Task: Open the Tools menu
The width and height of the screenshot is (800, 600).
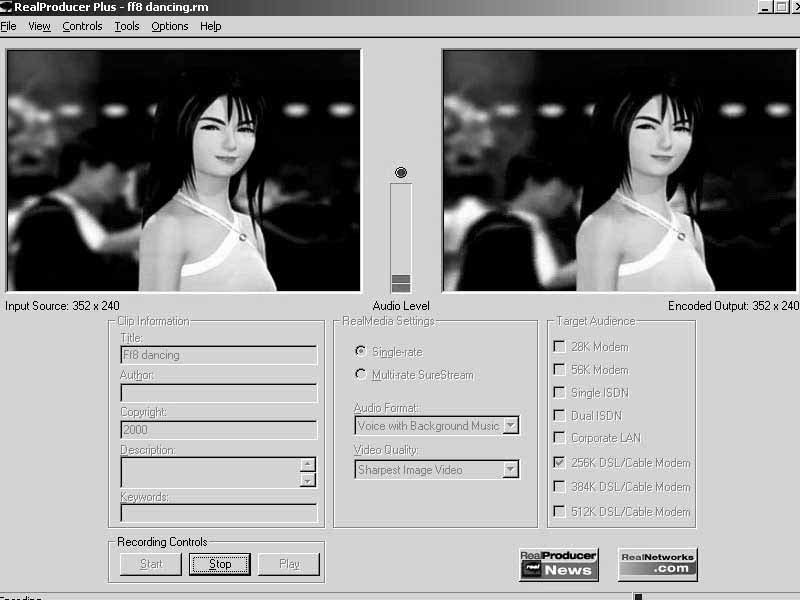Action: [x=127, y=26]
